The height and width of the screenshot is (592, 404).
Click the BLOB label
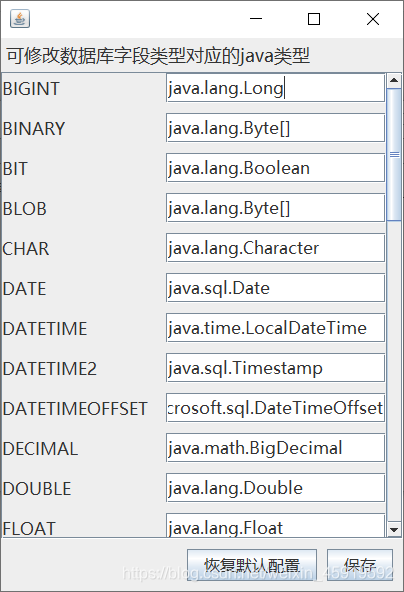pyautogui.click(x=25, y=209)
